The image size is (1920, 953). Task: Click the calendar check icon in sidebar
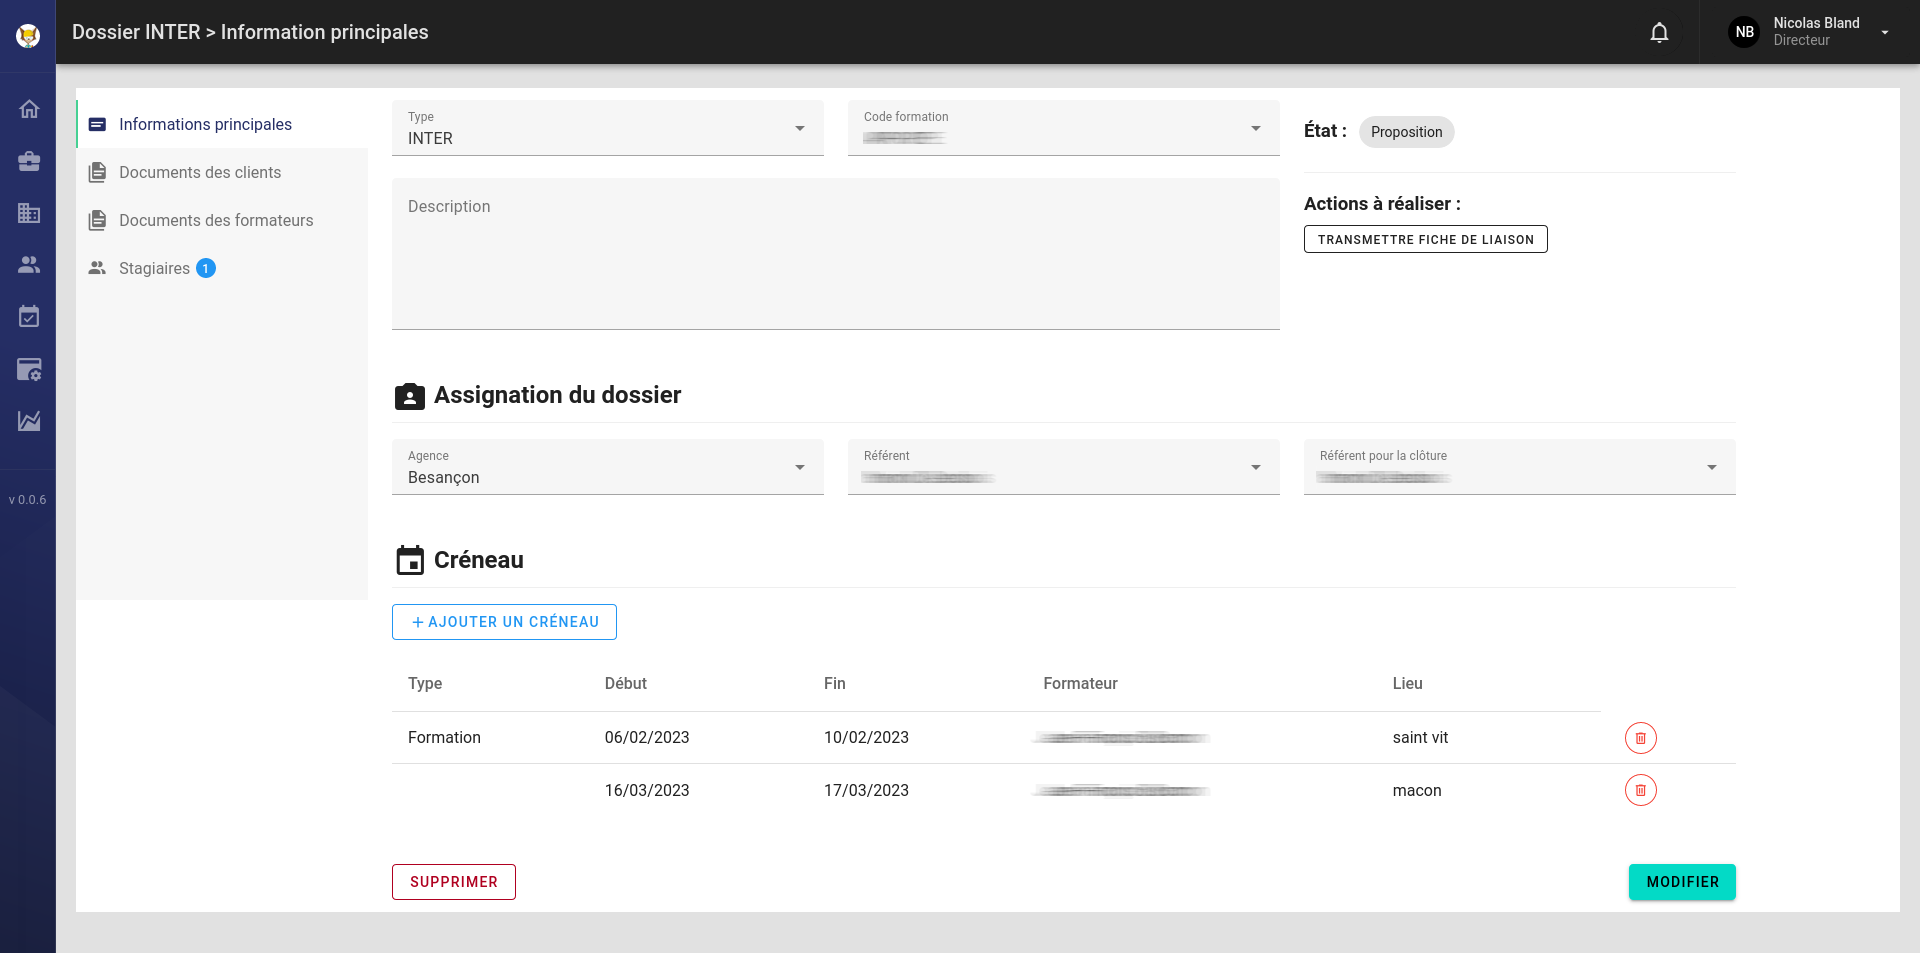click(x=29, y=317)
